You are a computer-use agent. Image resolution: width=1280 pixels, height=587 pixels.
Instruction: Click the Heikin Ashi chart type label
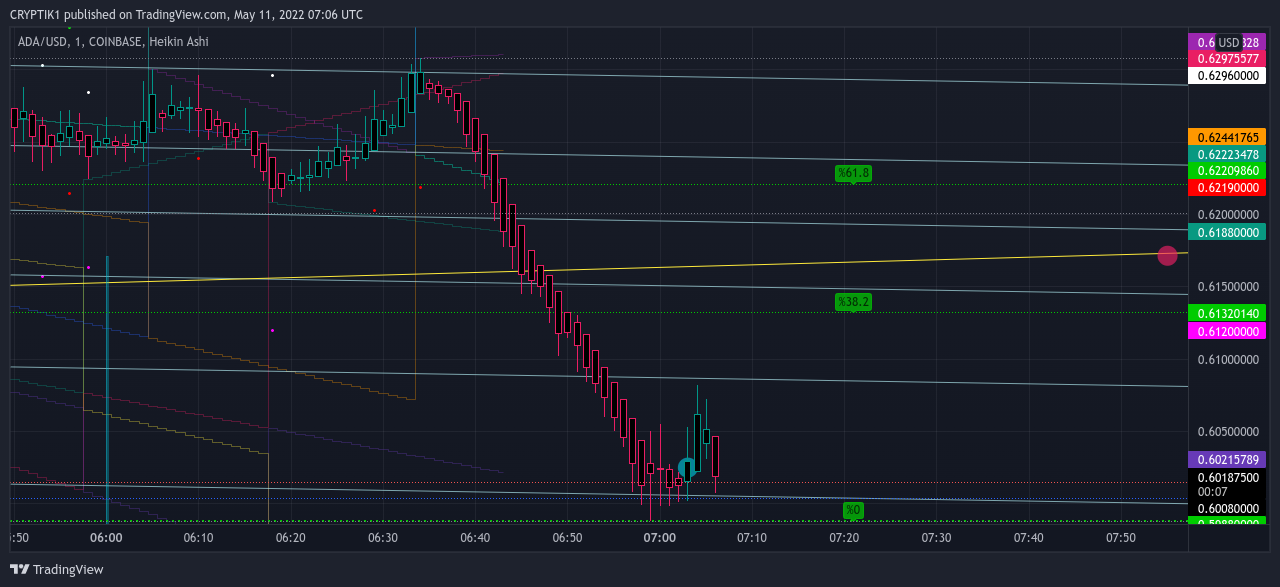tap(178, 42)
